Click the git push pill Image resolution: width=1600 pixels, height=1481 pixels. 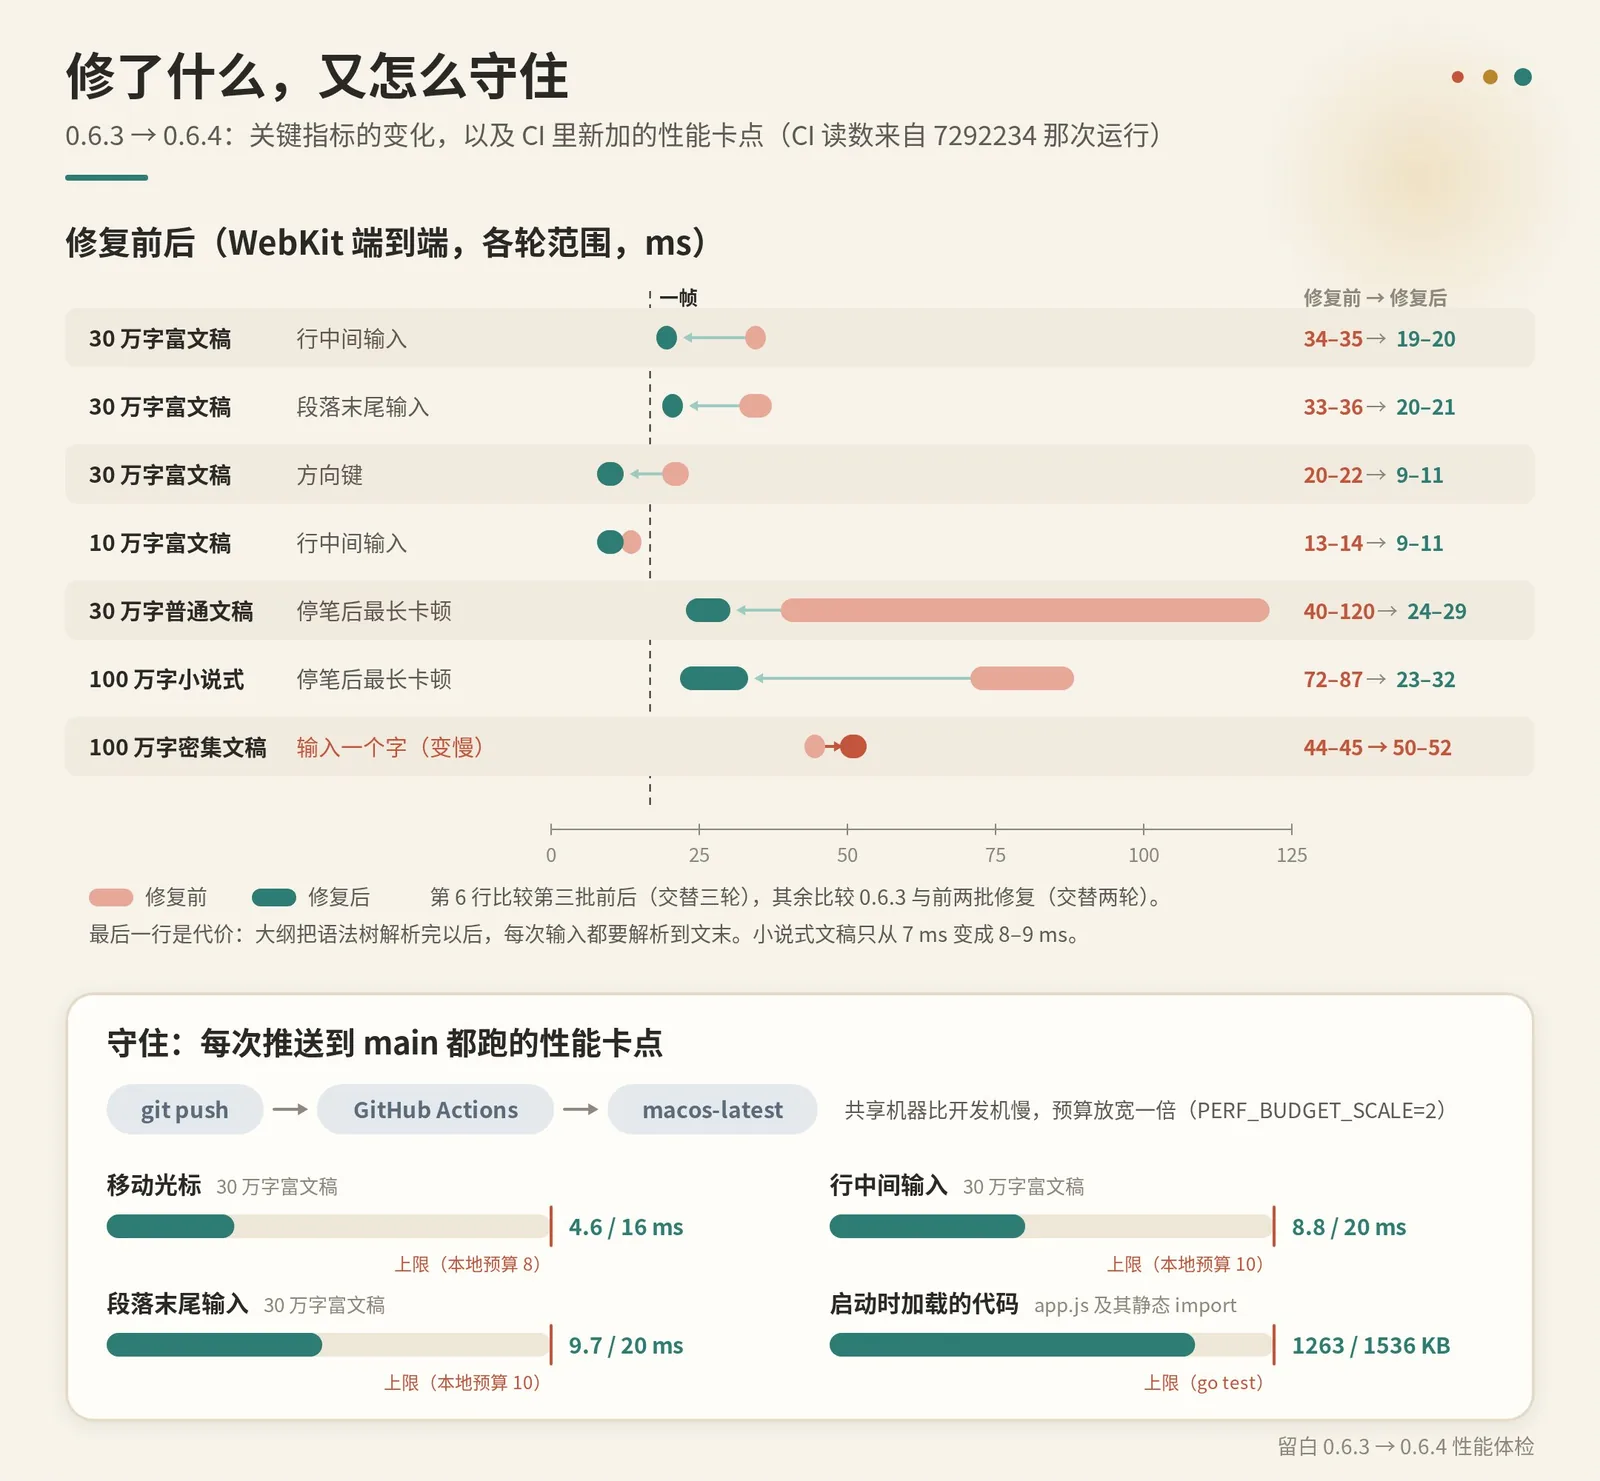coord(185,1110)
